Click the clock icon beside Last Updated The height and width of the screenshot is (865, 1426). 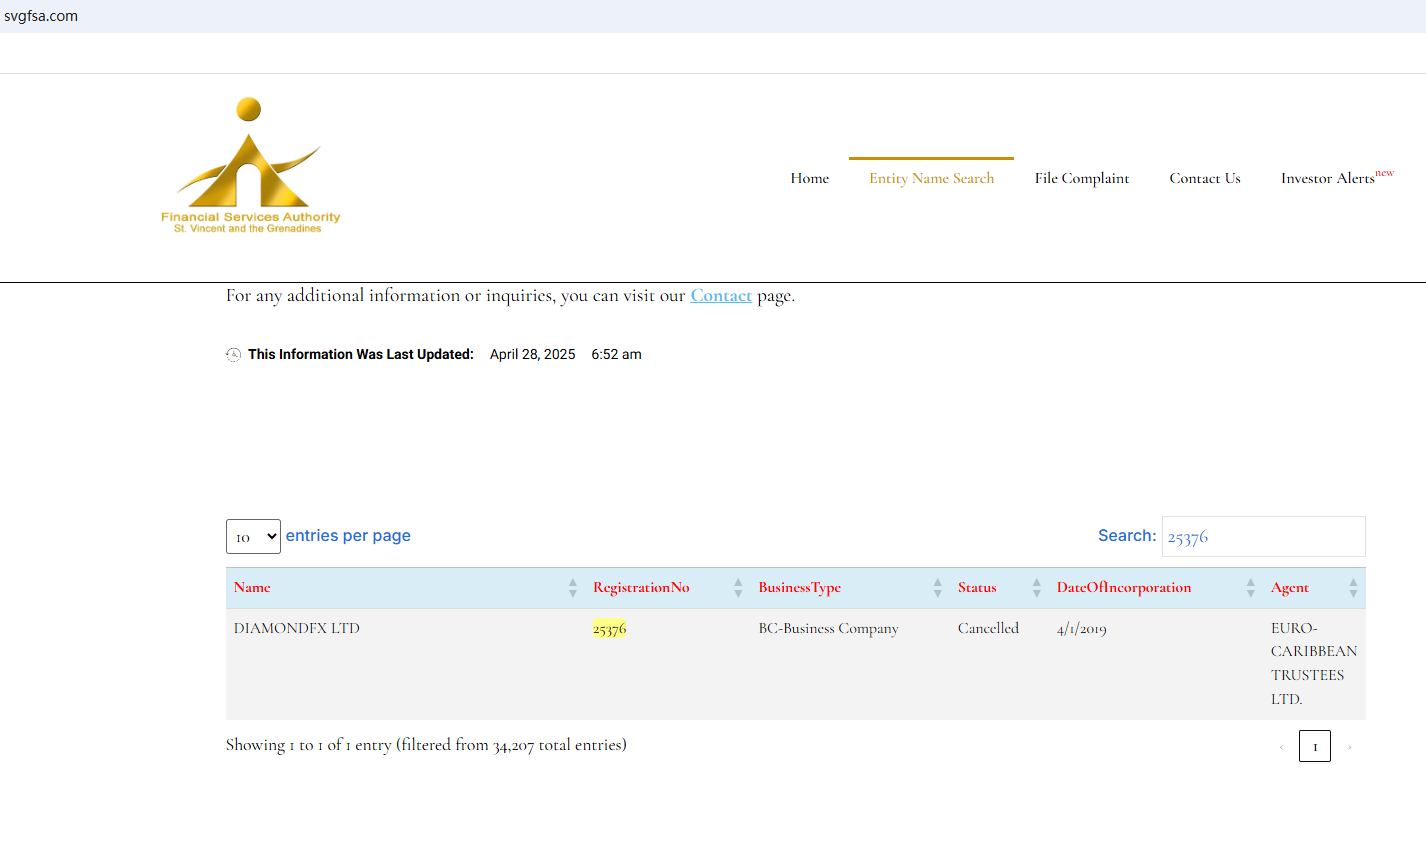(233, 355)
